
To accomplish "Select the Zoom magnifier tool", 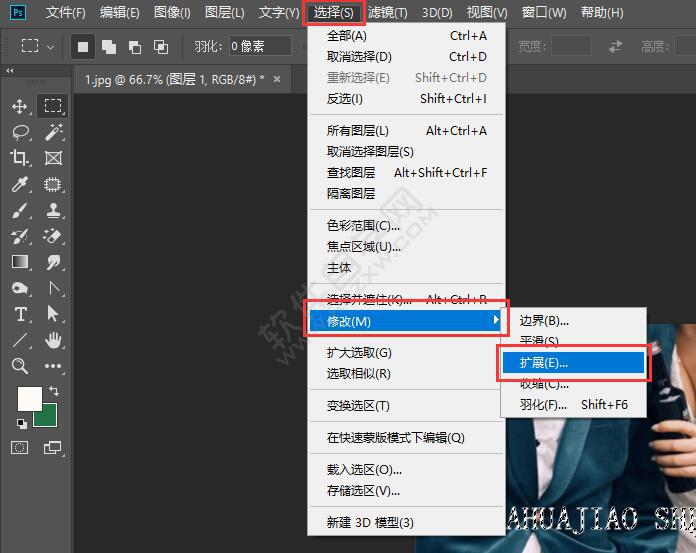I will point(20,366).
